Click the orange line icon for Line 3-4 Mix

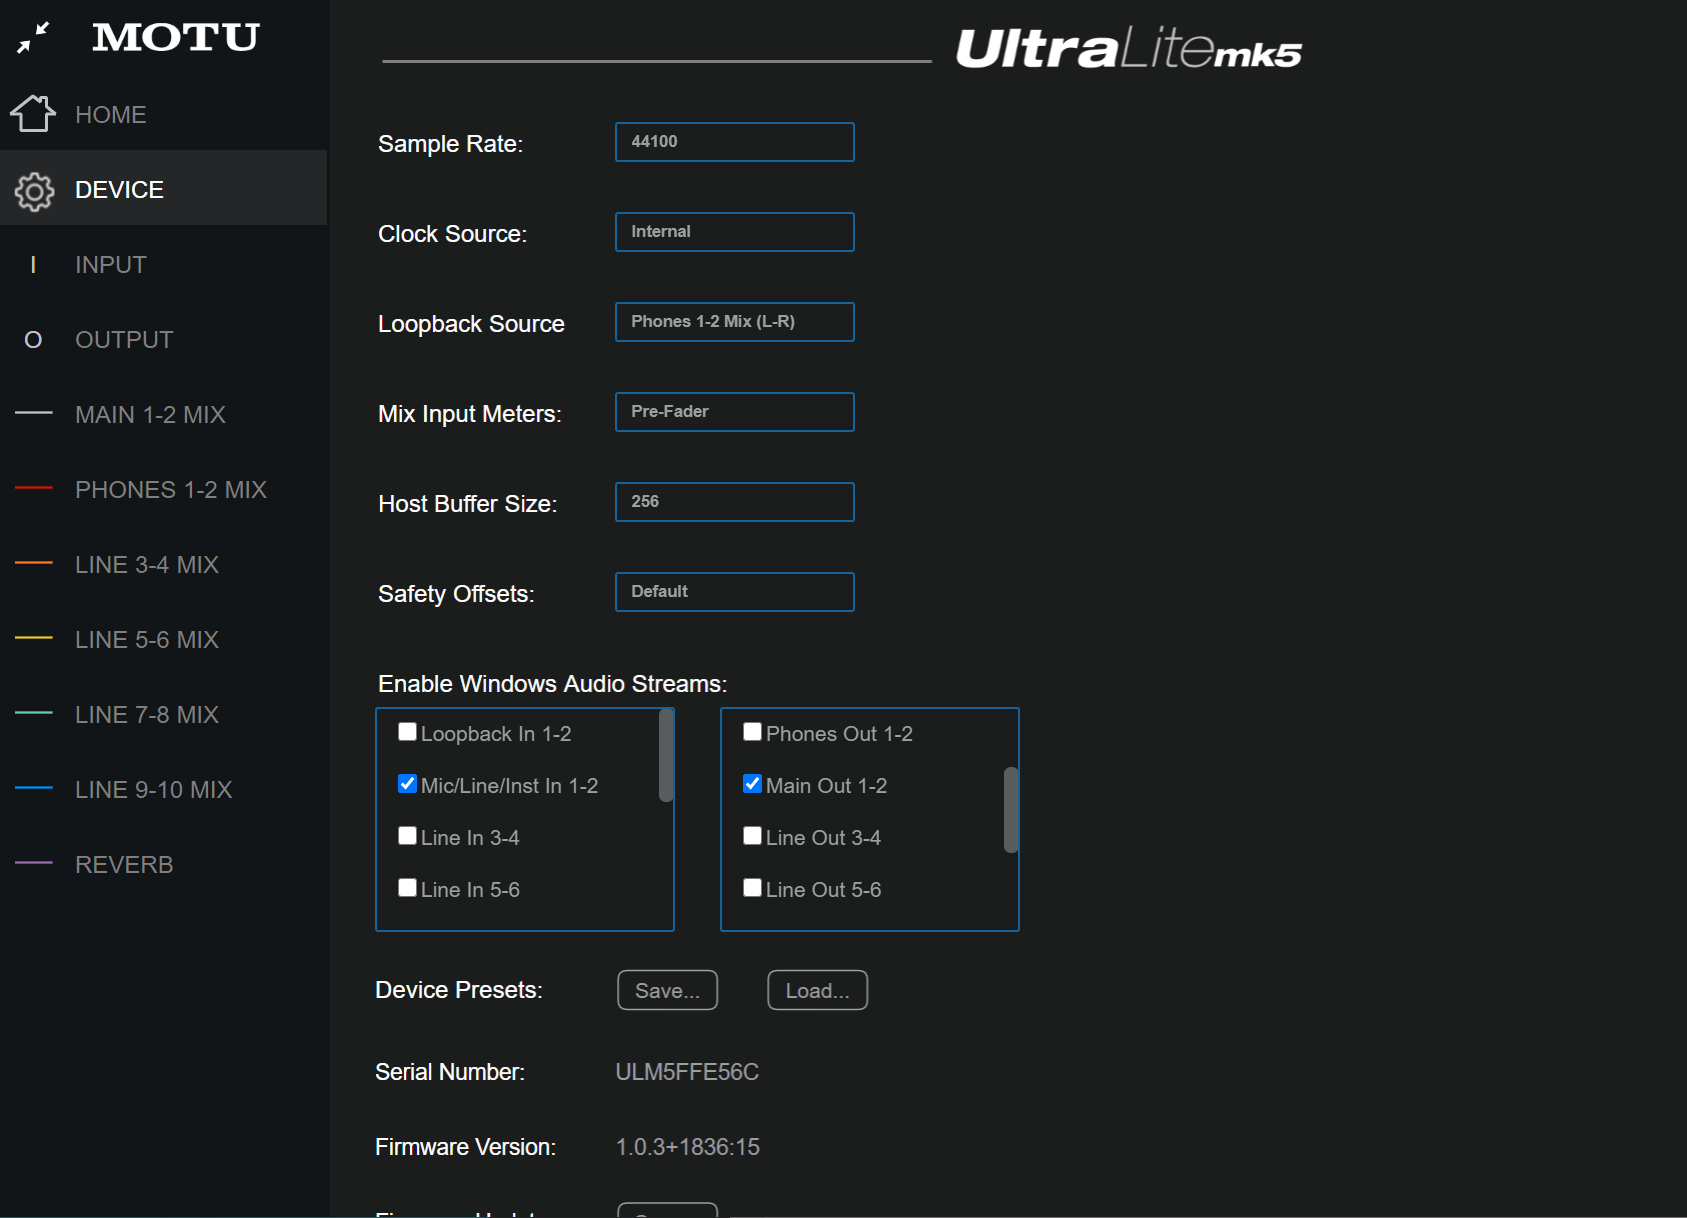33,563
